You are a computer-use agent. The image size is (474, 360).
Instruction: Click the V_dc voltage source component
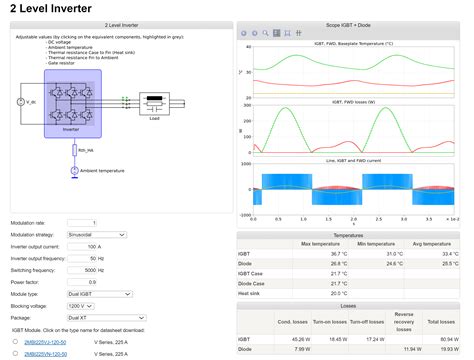21,102
